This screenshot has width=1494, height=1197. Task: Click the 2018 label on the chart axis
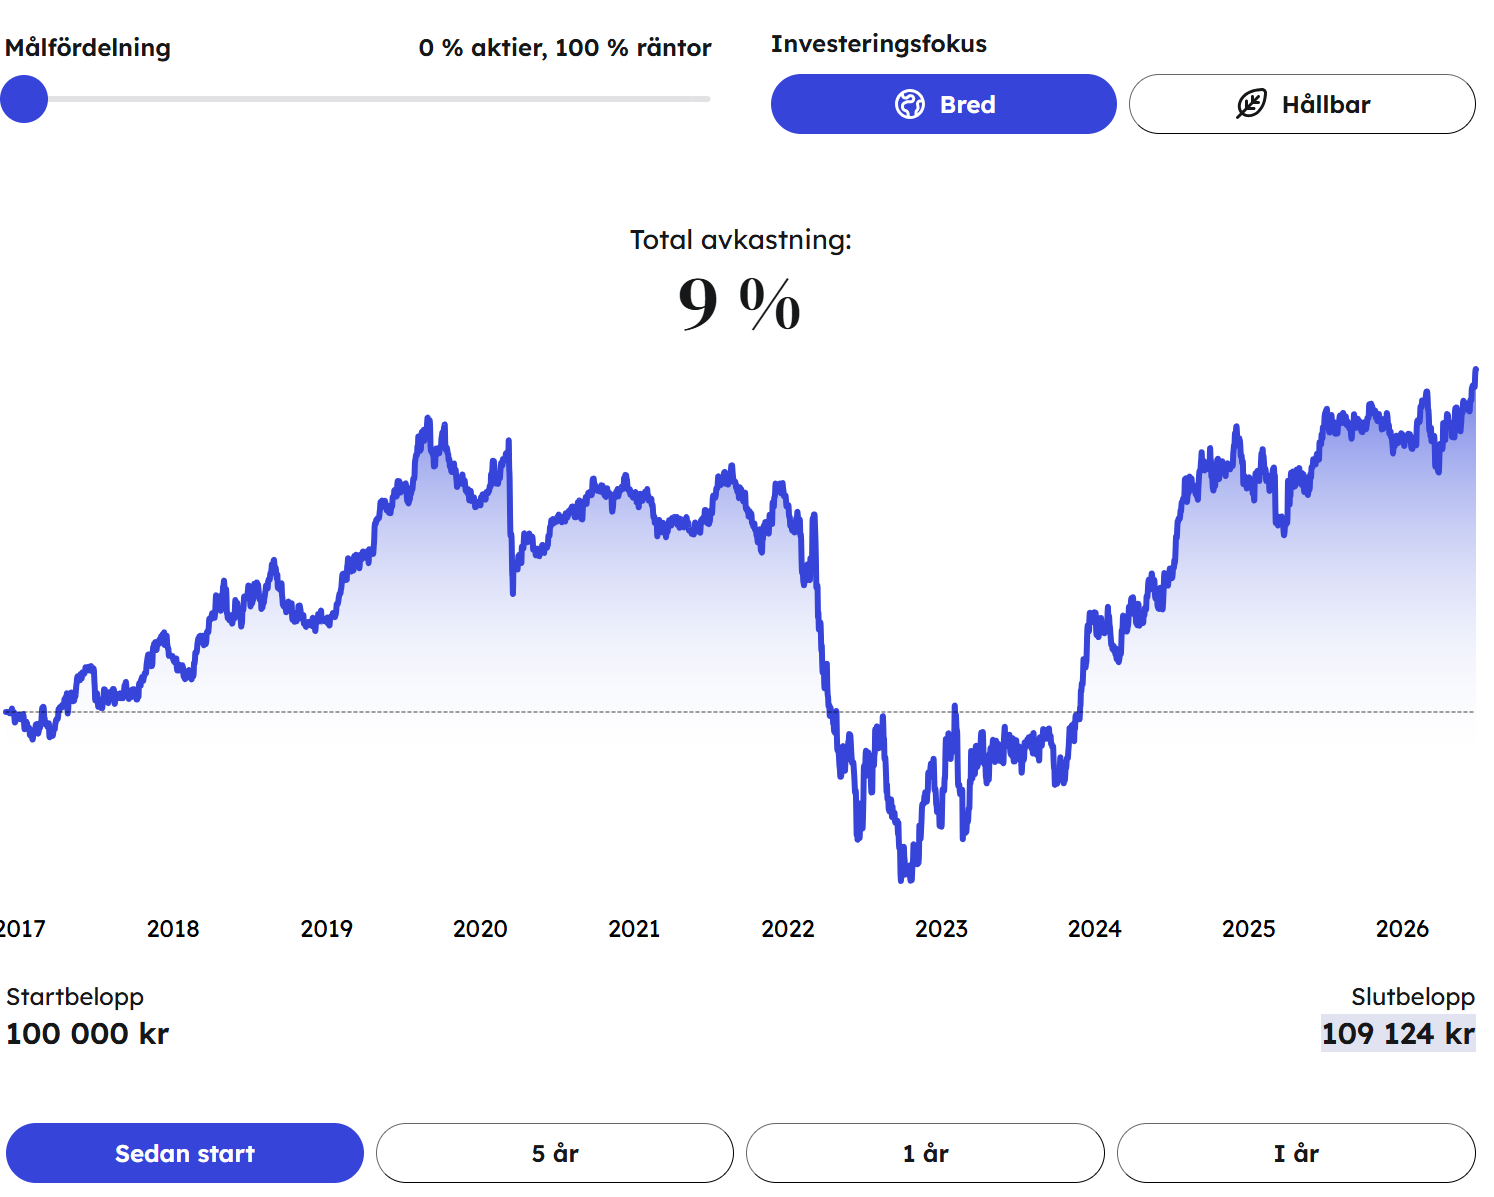173,929
